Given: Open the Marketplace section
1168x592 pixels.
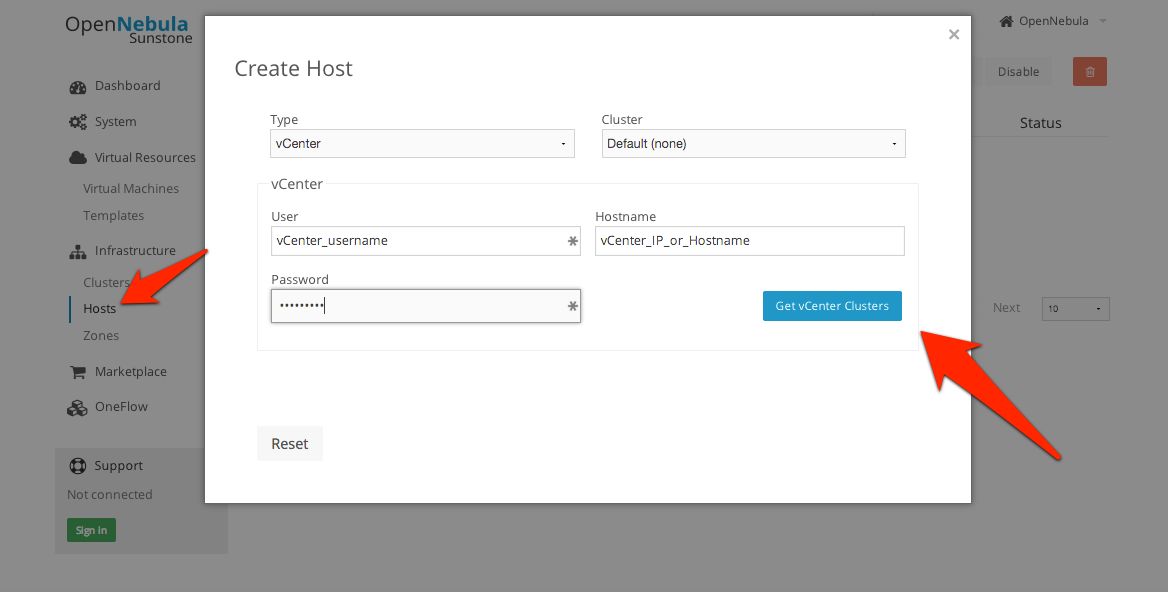Looking at the screenshot, I should tap(131, 372).
